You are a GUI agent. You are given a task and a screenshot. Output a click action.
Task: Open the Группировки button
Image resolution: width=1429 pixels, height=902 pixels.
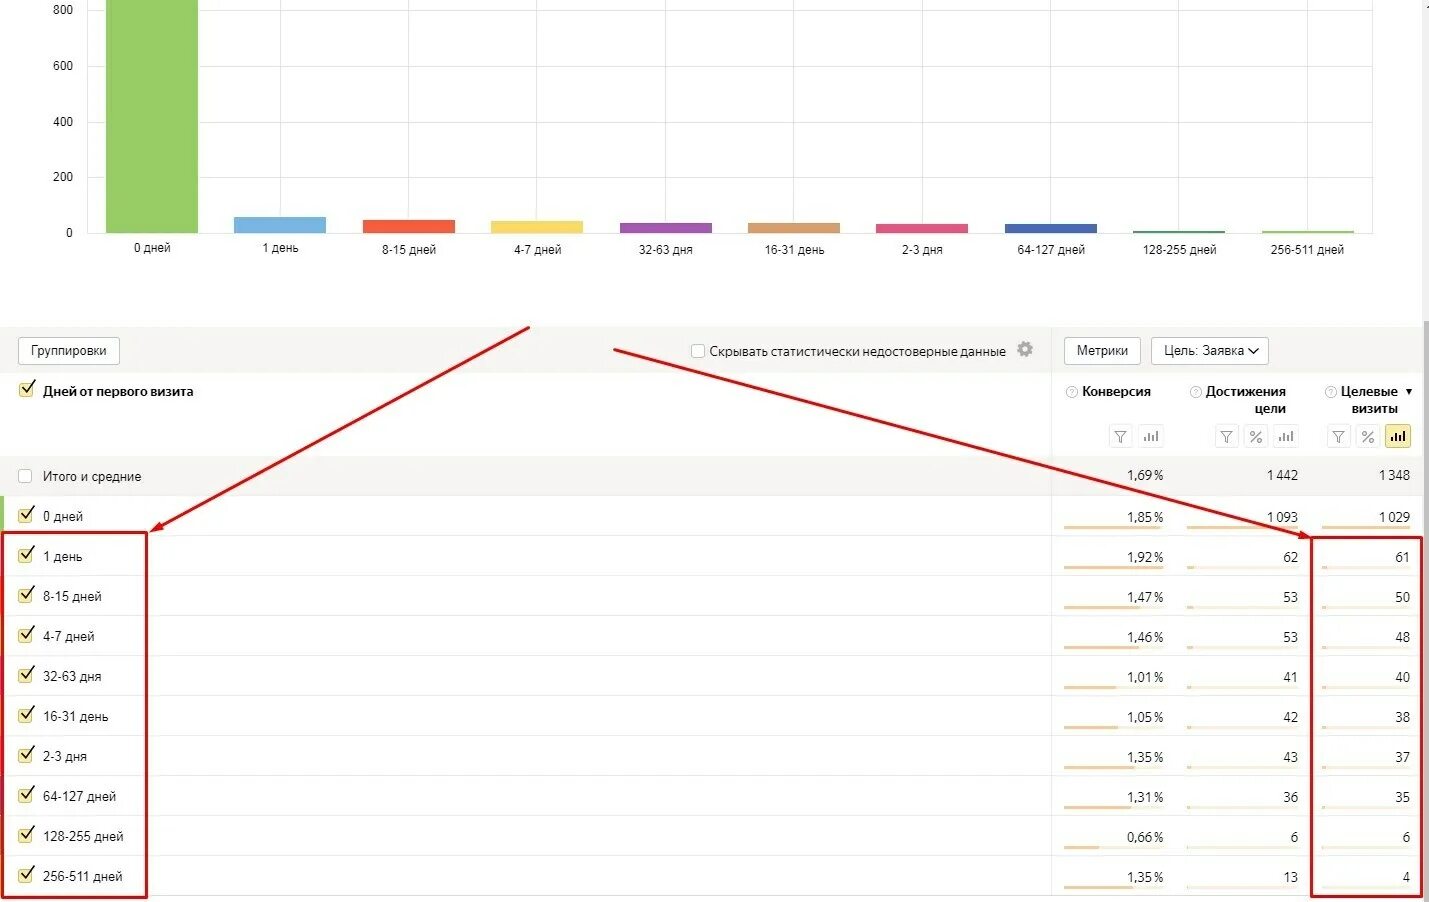pos(68,351)
